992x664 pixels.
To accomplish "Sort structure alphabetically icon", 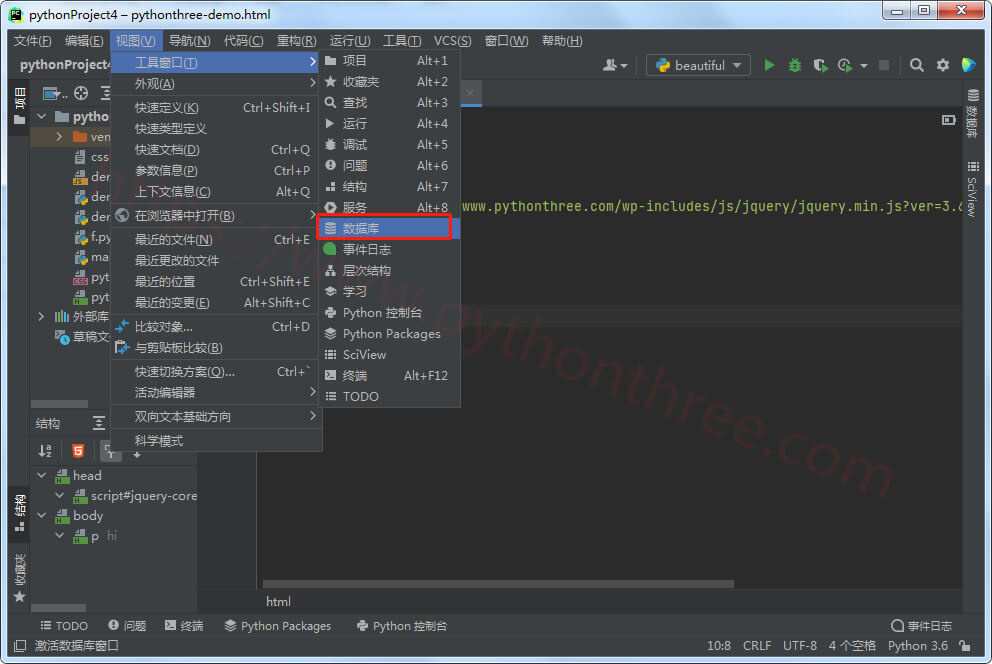I will pyautogui.click(x=45, y=451).
